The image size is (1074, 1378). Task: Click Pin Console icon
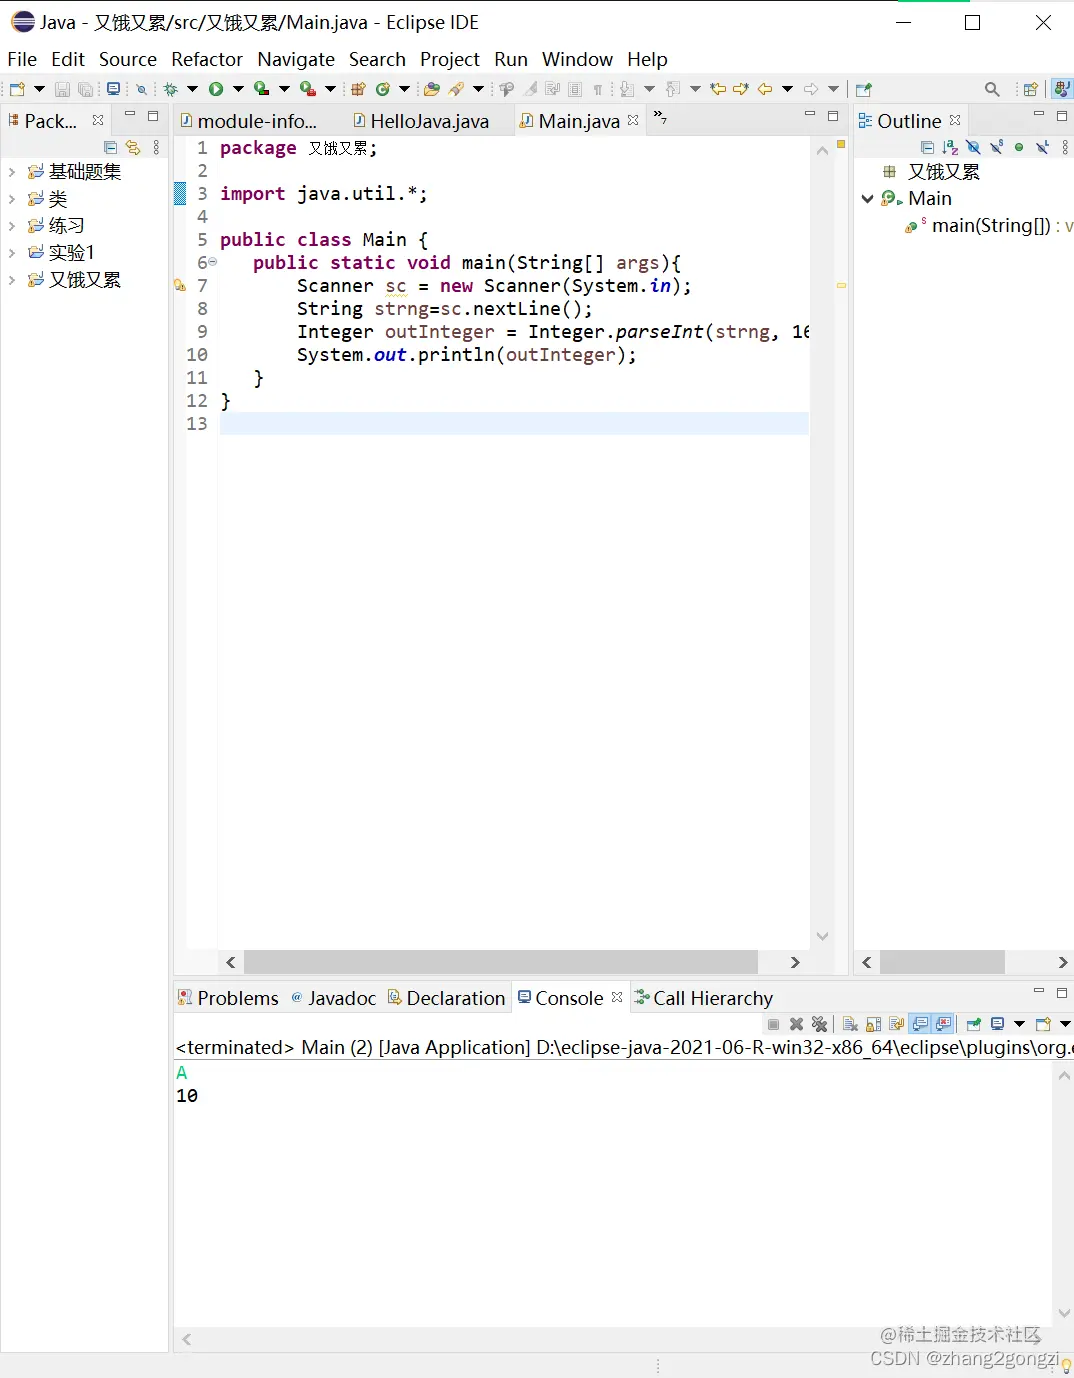click(x=973, y=1024)
